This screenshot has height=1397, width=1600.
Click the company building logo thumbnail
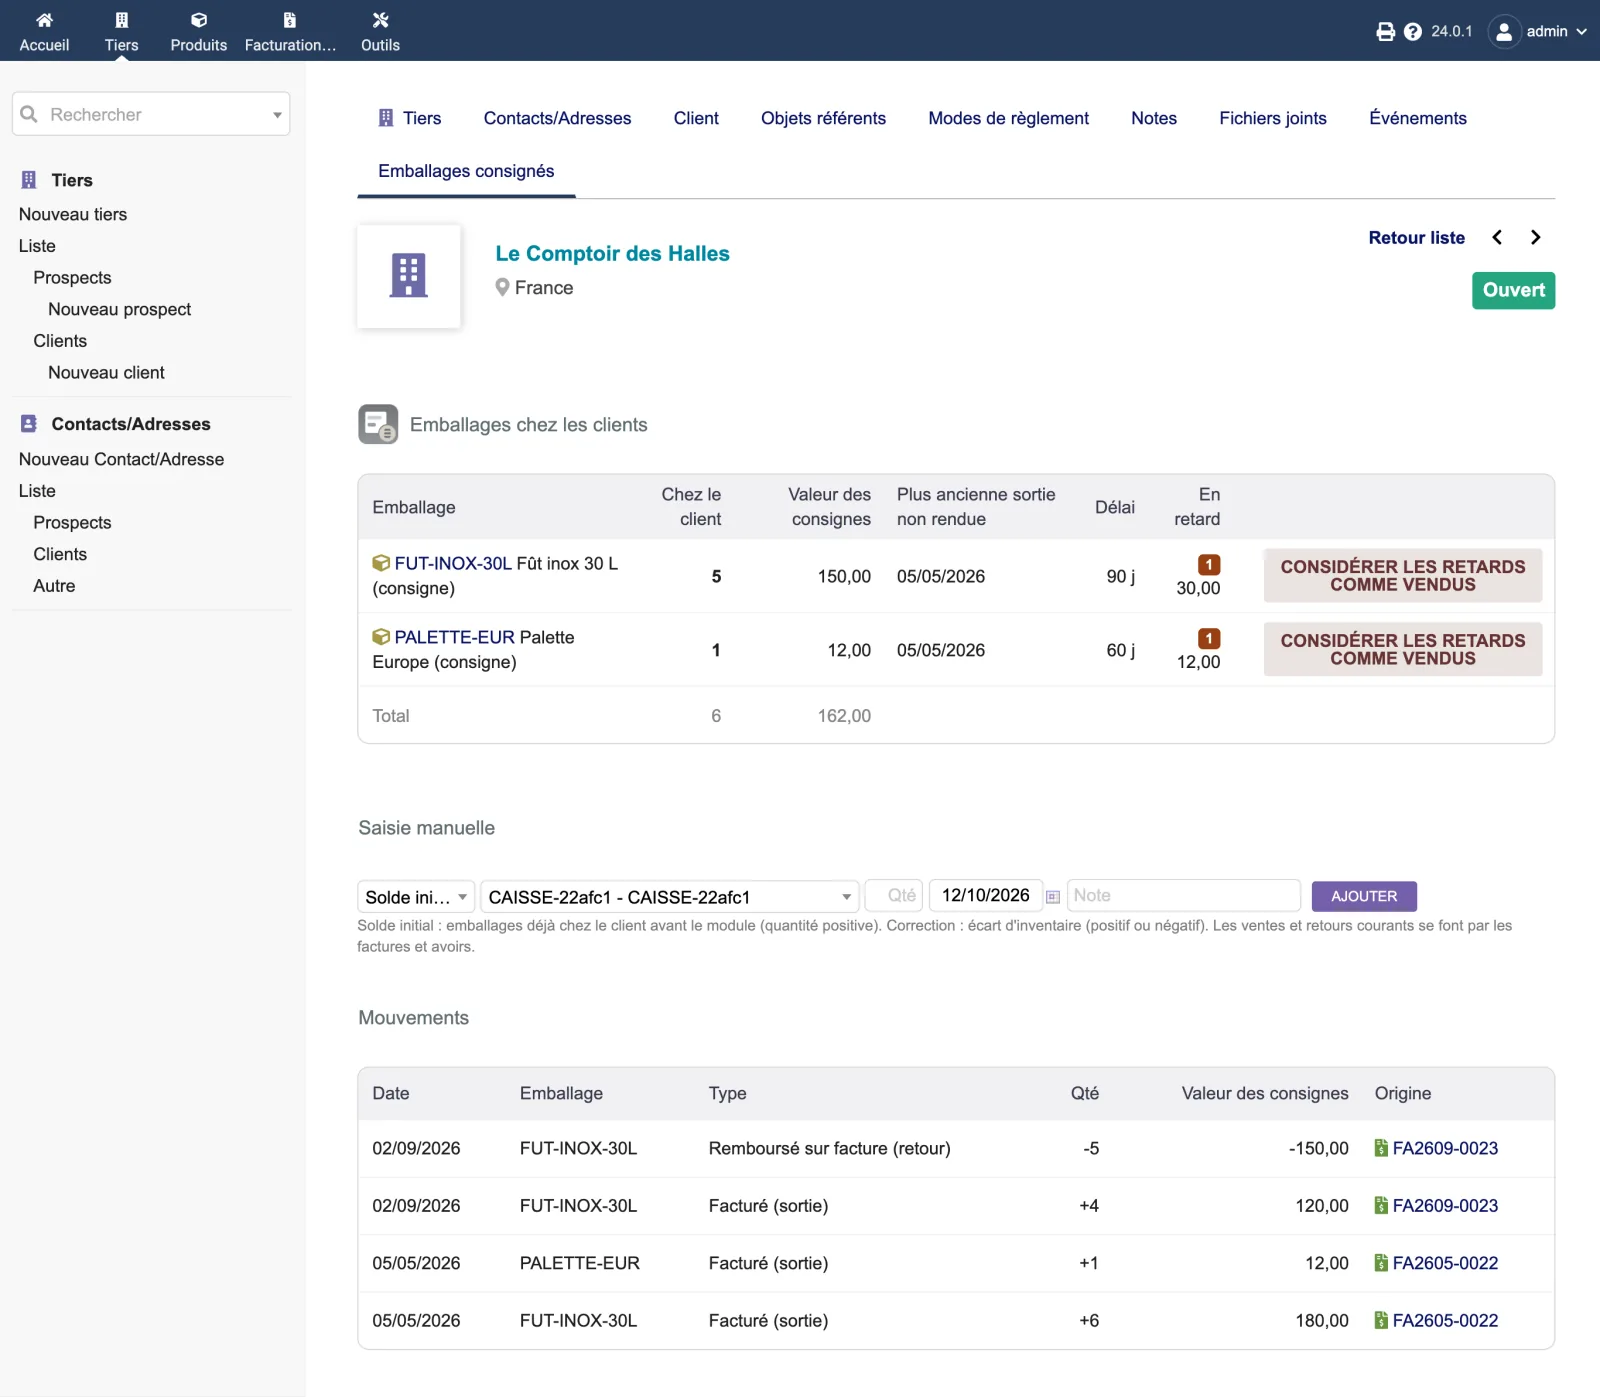[x=409, y=276]
